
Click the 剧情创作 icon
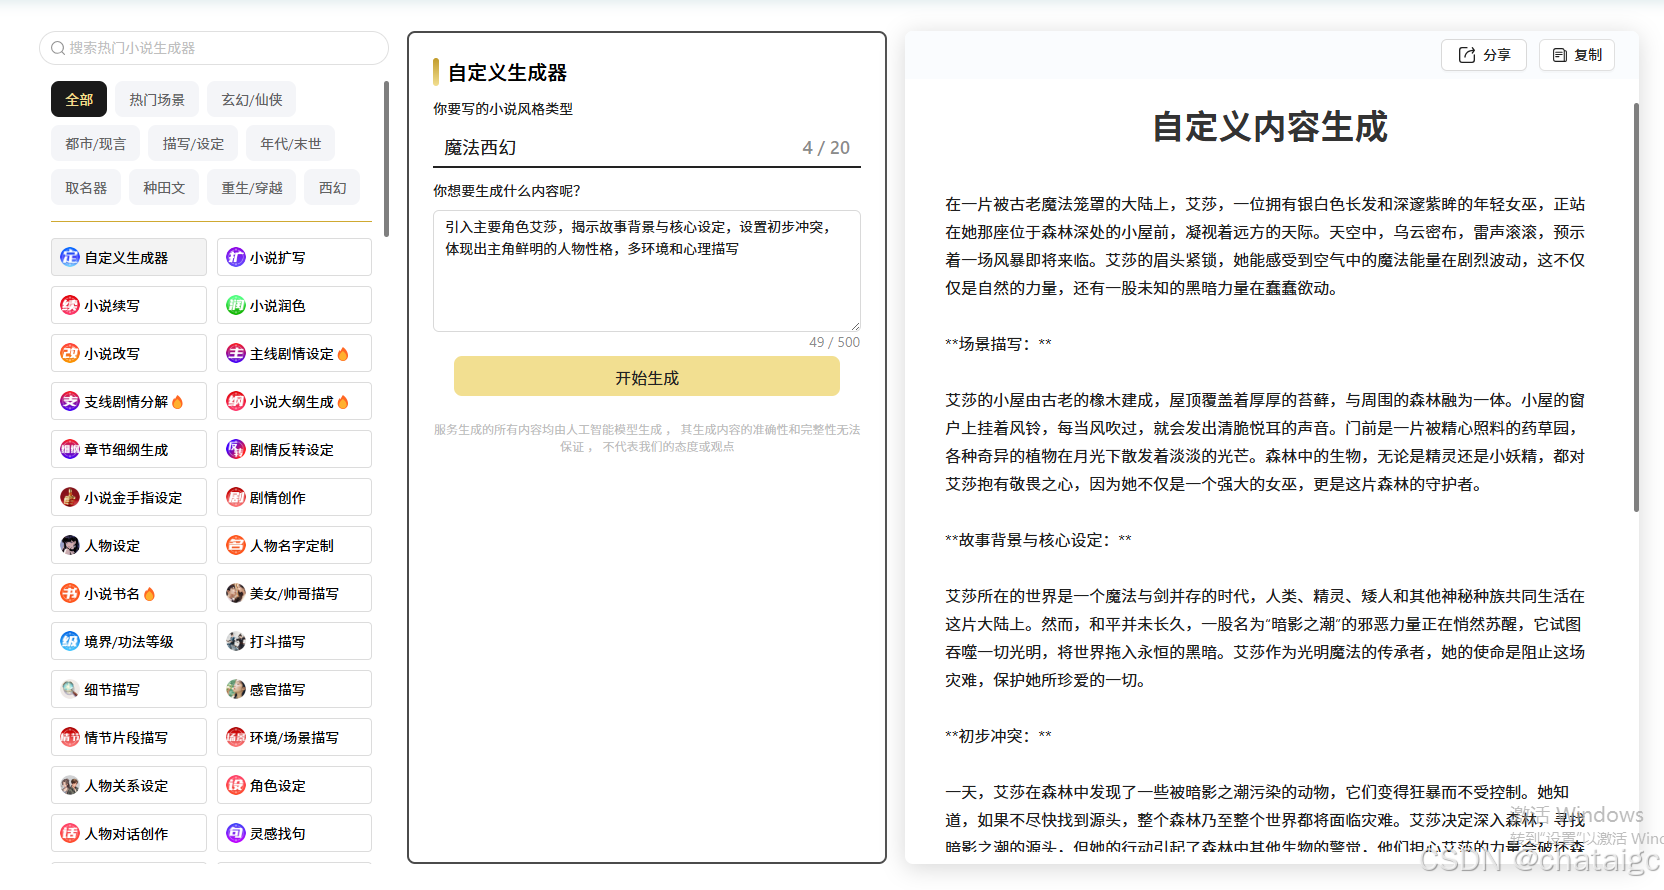[236, 497]
